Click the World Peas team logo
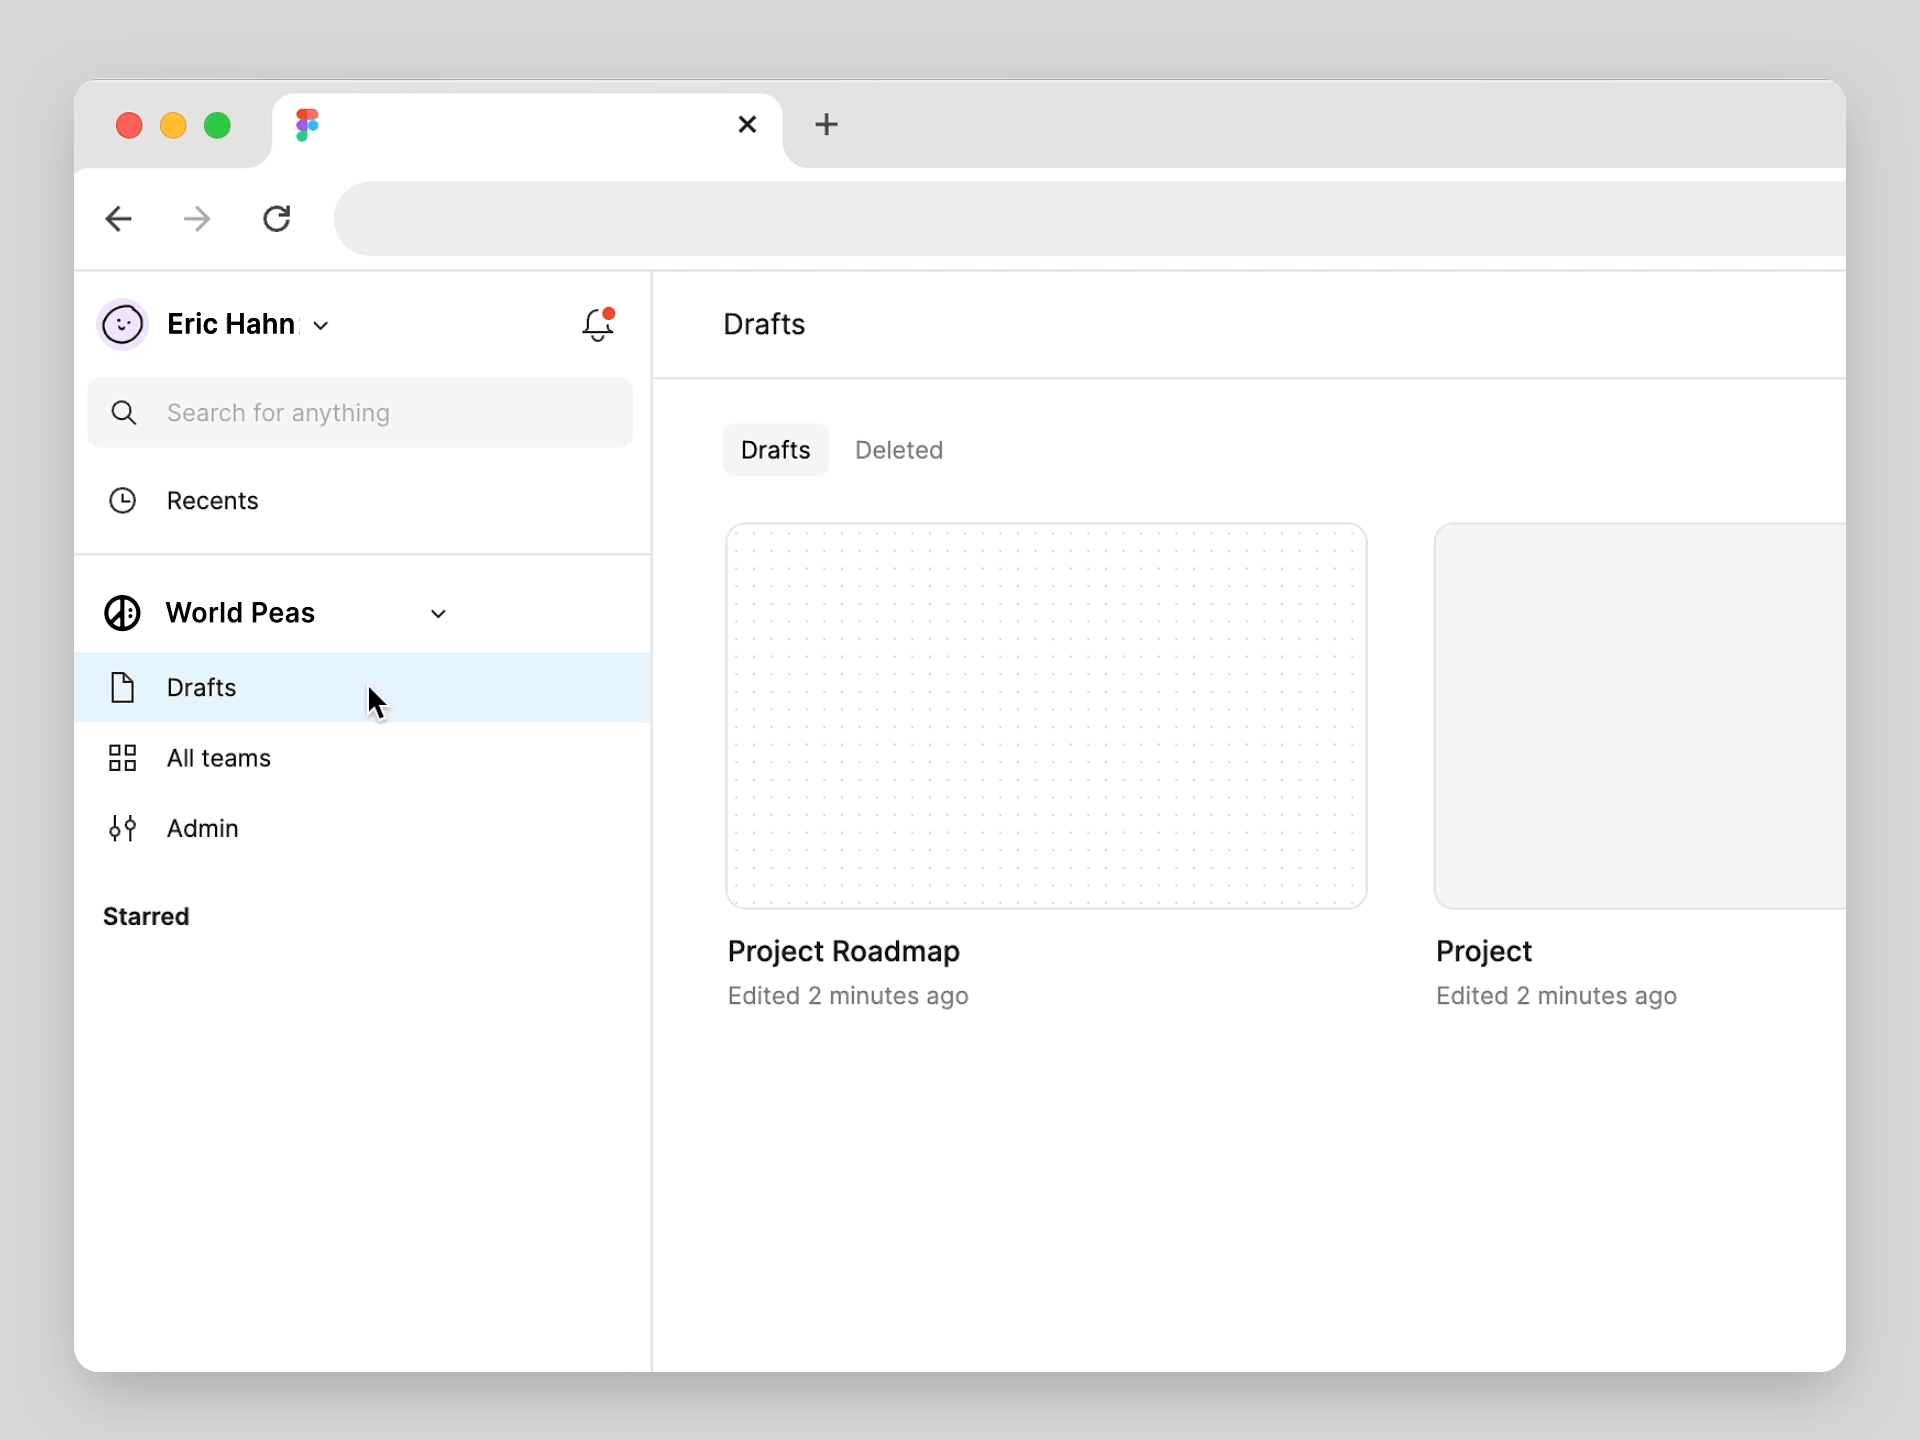This screenshot has height=1440, width=1920. click(123, 613)
